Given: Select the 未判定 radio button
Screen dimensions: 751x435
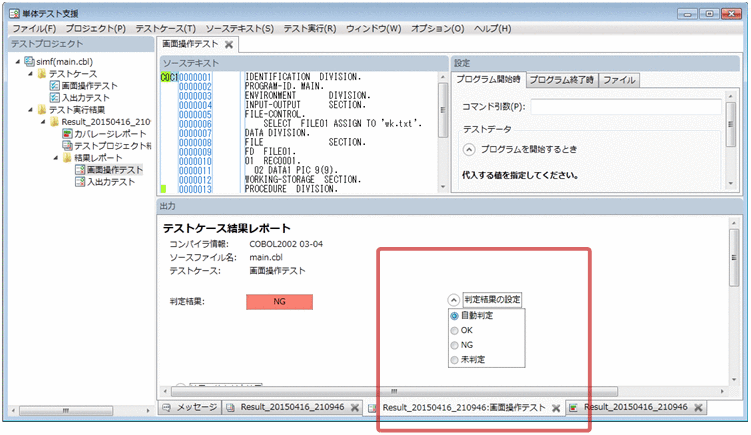Looking at the screenshot, I should pyautogui.click(x=454, y=360).
